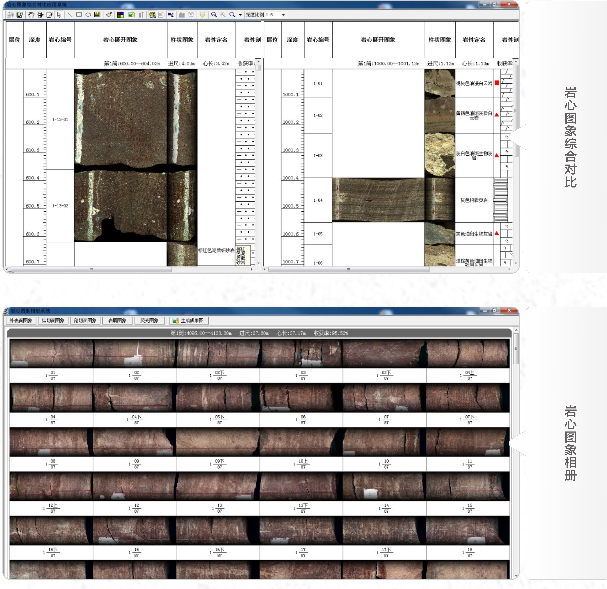Click the second button in album toolbar
Viewport: 607px width, 589px height.
click(54, 321)
